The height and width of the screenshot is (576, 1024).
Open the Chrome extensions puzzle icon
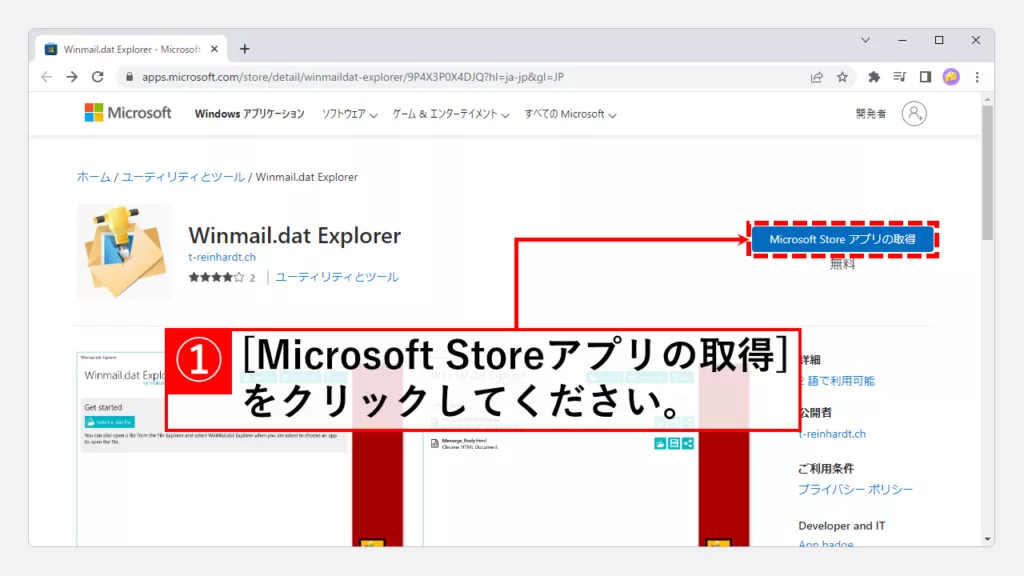pos(874,77)
